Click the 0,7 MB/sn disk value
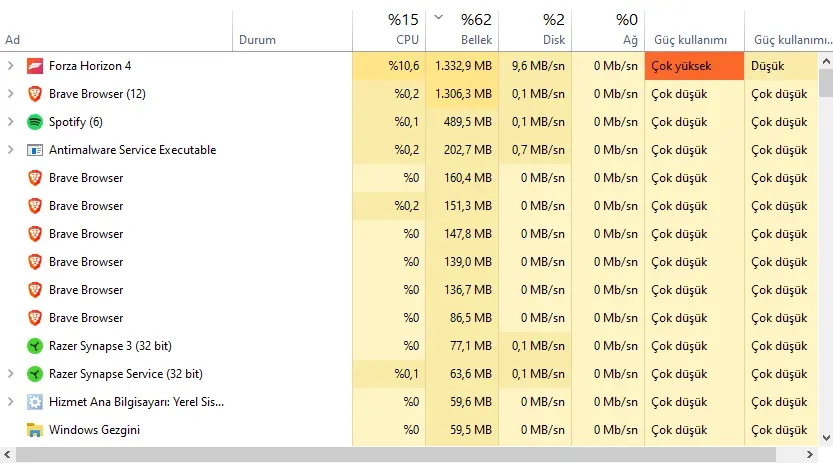 538,150
